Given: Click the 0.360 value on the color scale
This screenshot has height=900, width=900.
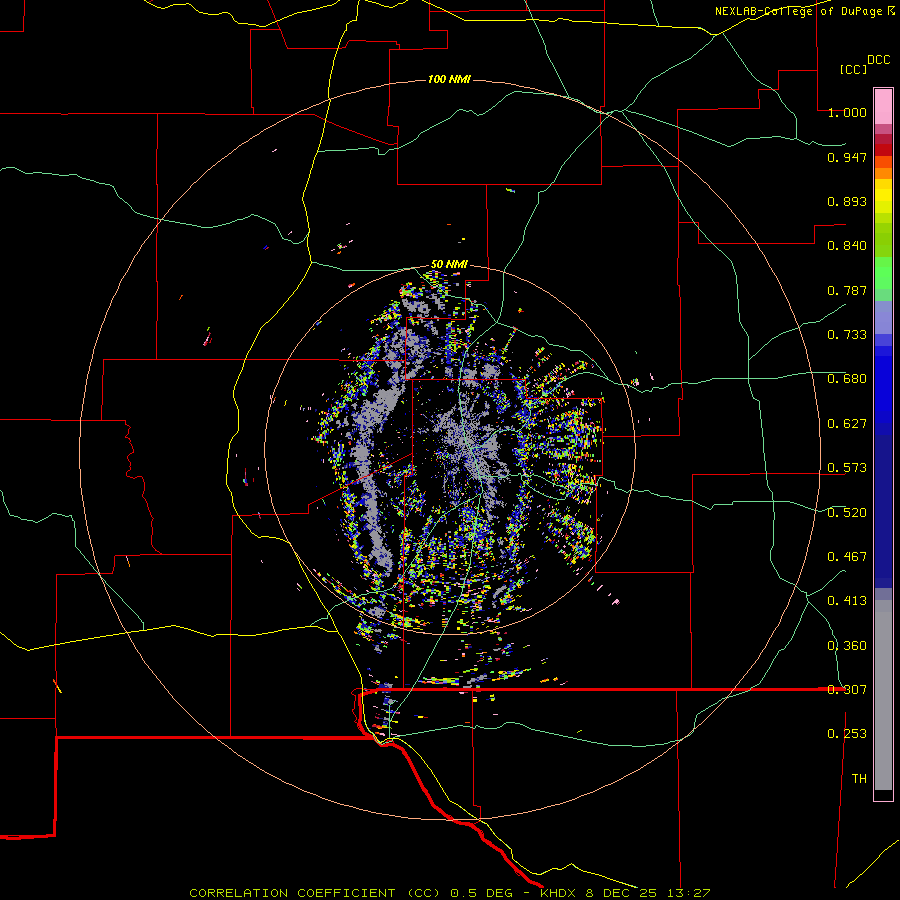Looking at the screenshot, I should pyautogui.click(x=847, y=646).
